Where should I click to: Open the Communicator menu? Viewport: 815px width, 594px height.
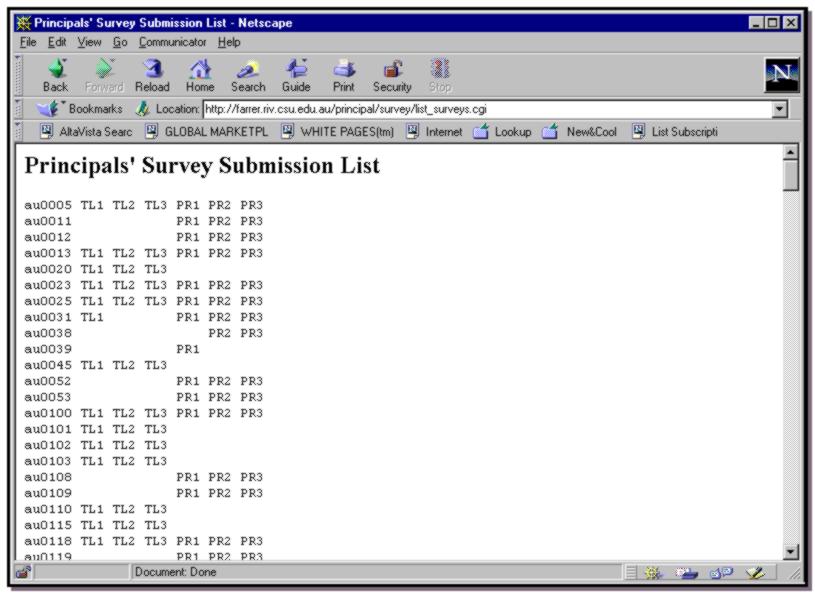[173, 42]
